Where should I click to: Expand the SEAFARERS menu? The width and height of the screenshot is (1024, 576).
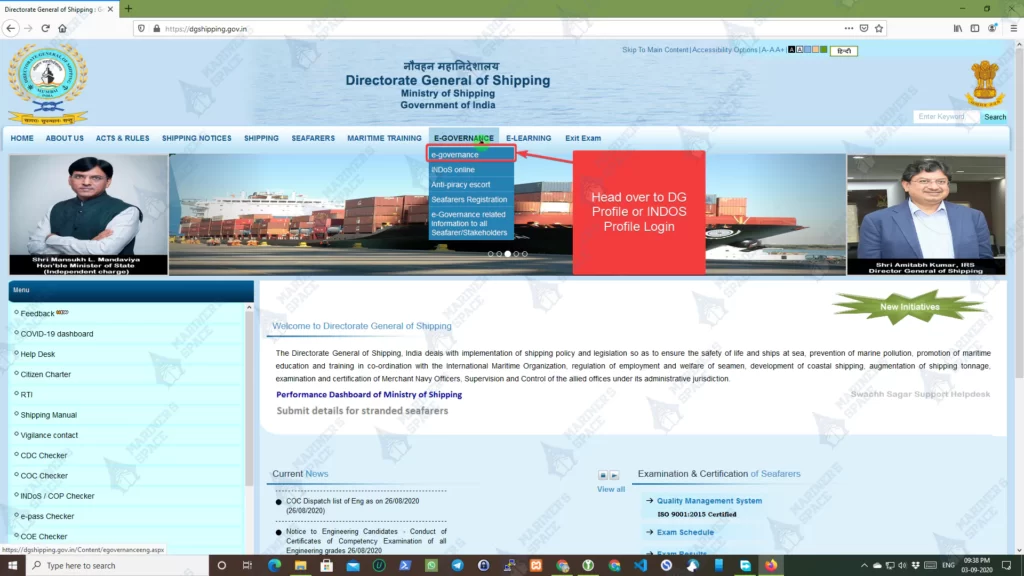tap(313, 138)
